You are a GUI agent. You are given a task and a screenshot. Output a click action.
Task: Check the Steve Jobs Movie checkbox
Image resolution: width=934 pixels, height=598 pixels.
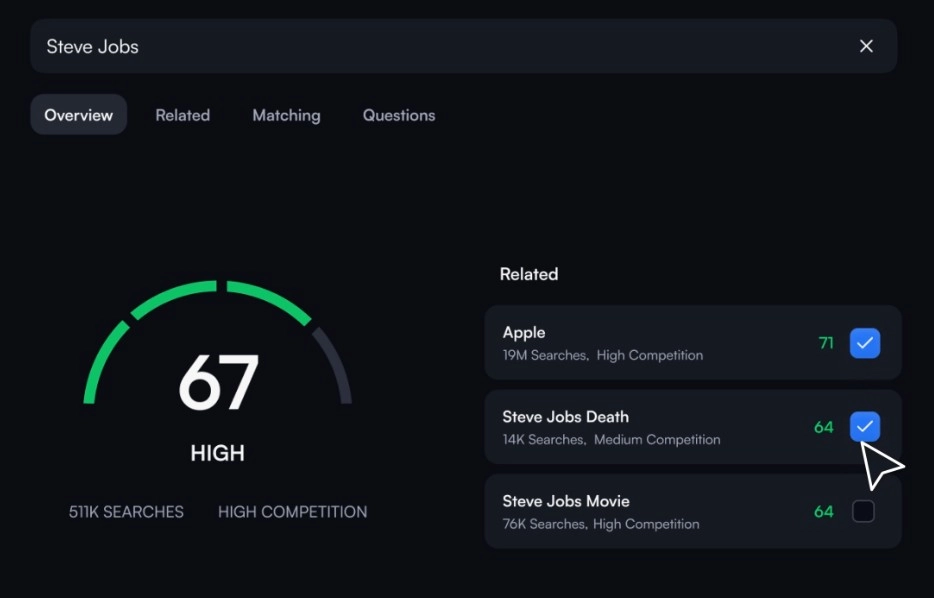pos(862,511)
